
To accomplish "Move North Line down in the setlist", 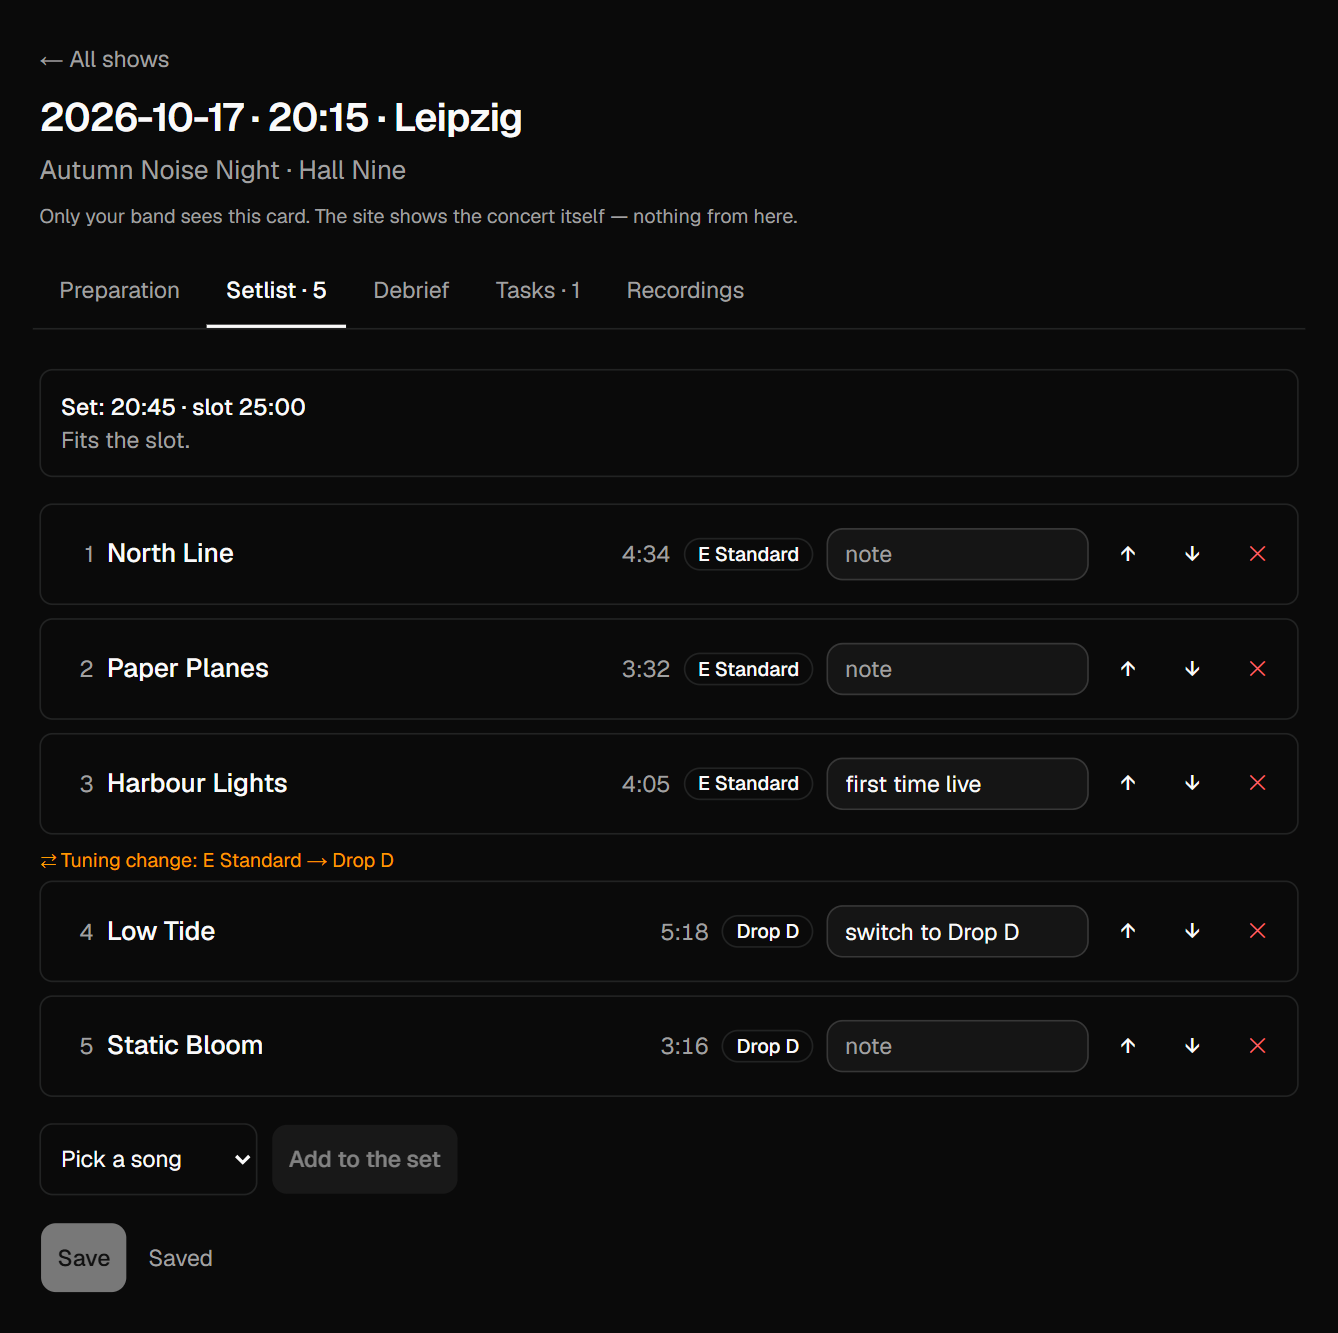I will click(1192, 554).
